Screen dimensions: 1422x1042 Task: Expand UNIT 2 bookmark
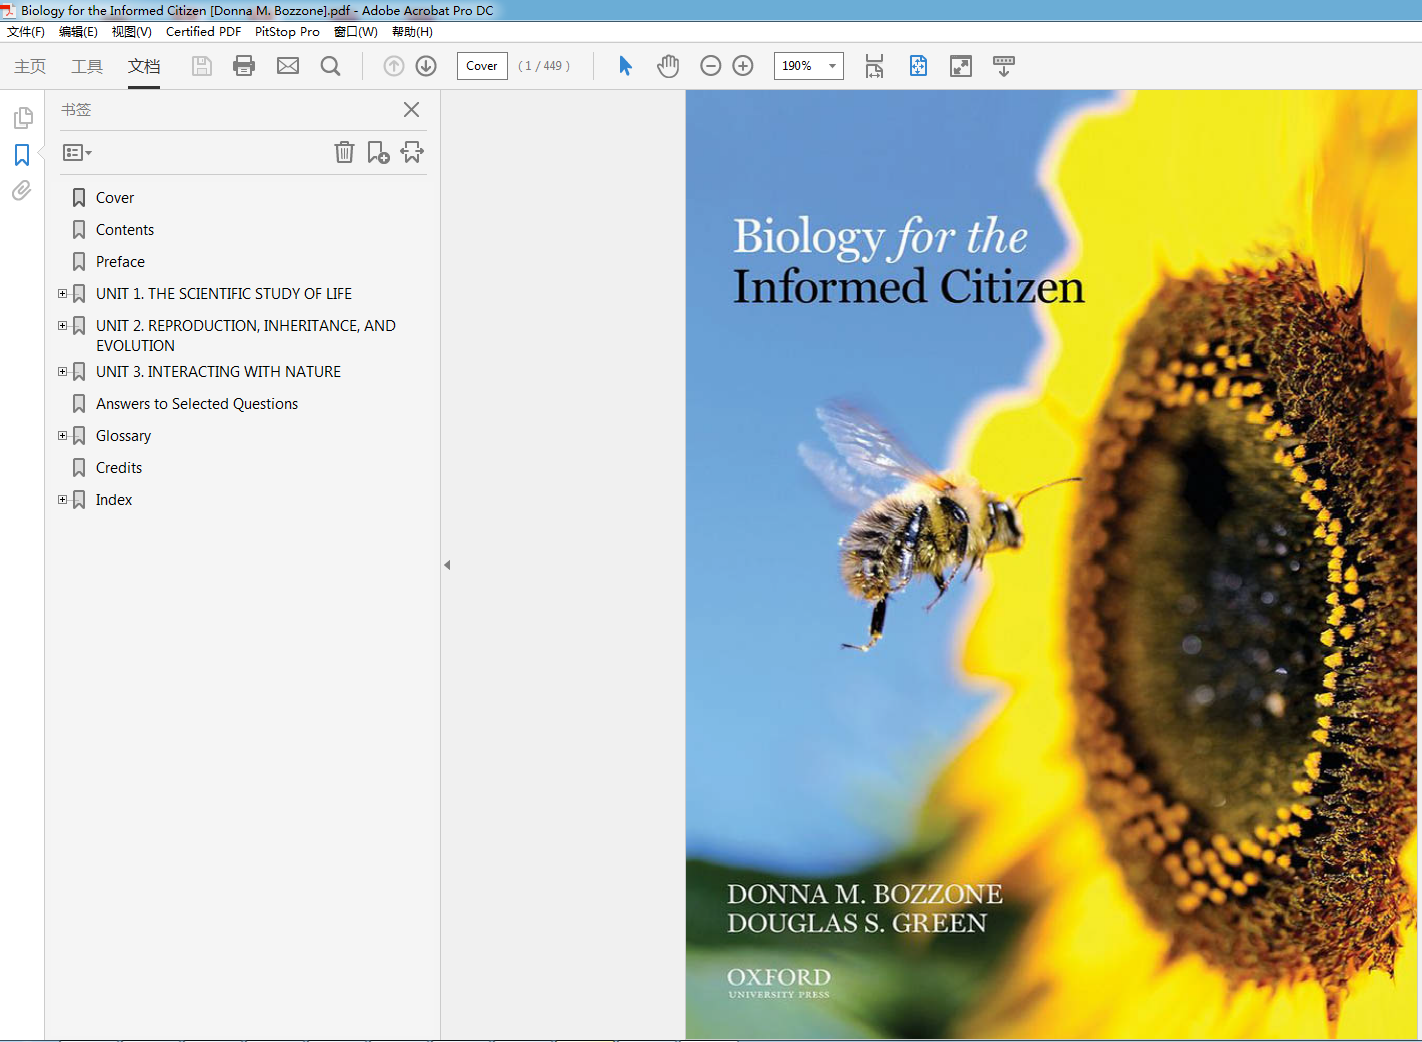tap(62, 326)
